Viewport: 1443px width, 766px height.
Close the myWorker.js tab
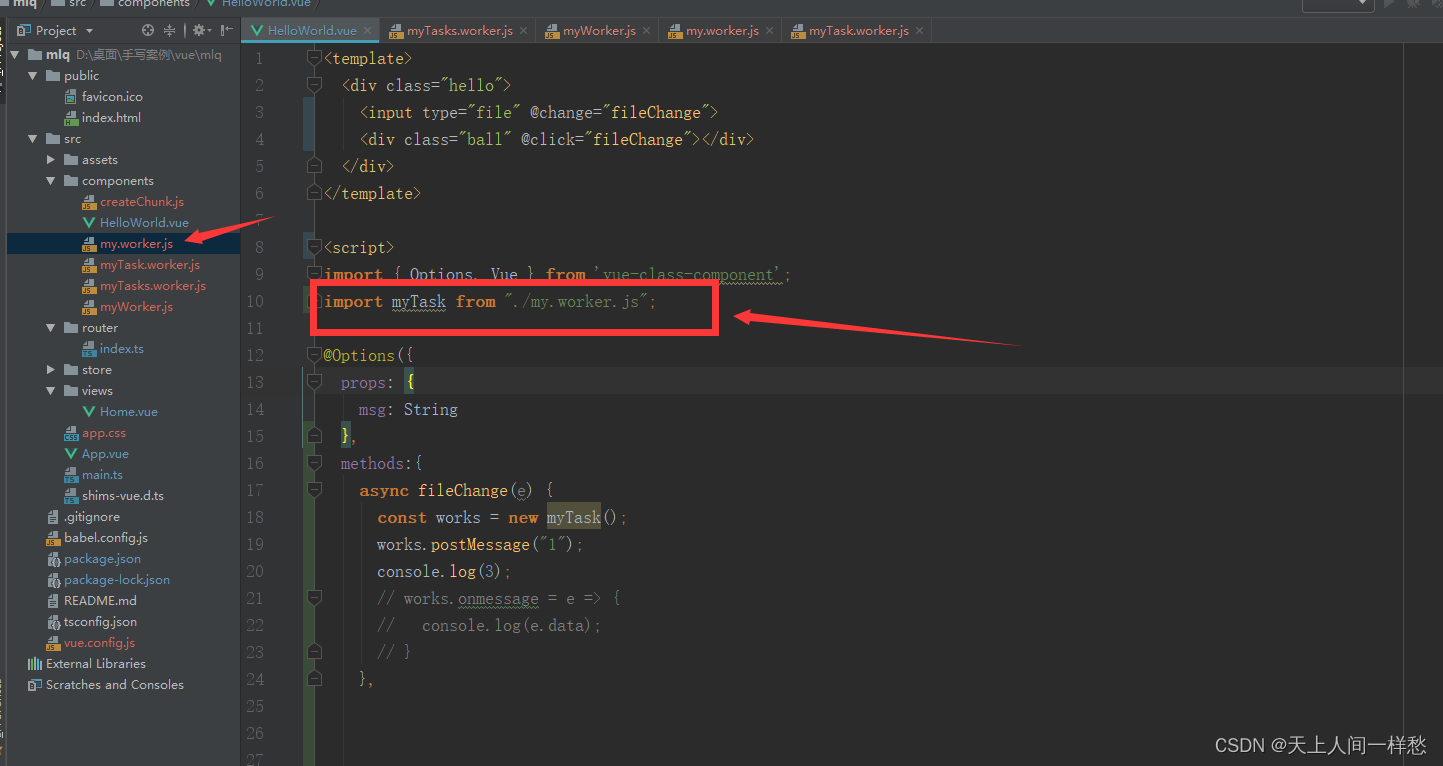647,31
